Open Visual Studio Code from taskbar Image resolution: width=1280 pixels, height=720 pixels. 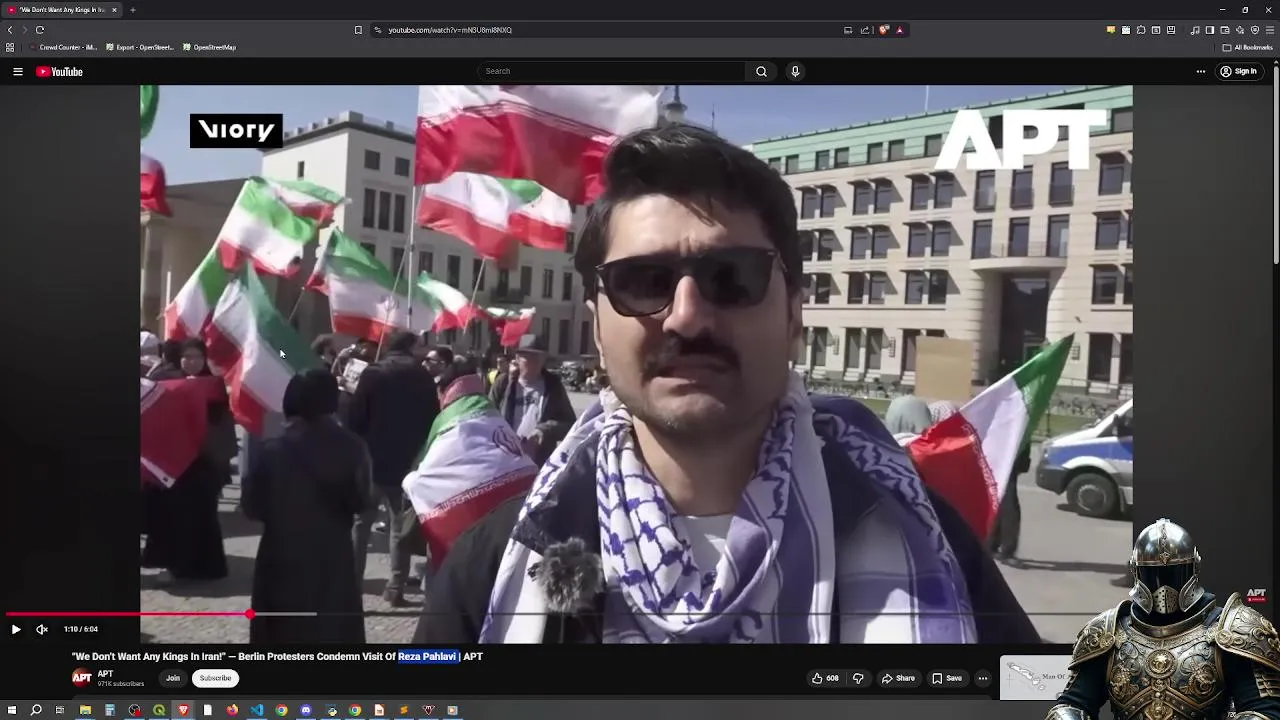257,710
